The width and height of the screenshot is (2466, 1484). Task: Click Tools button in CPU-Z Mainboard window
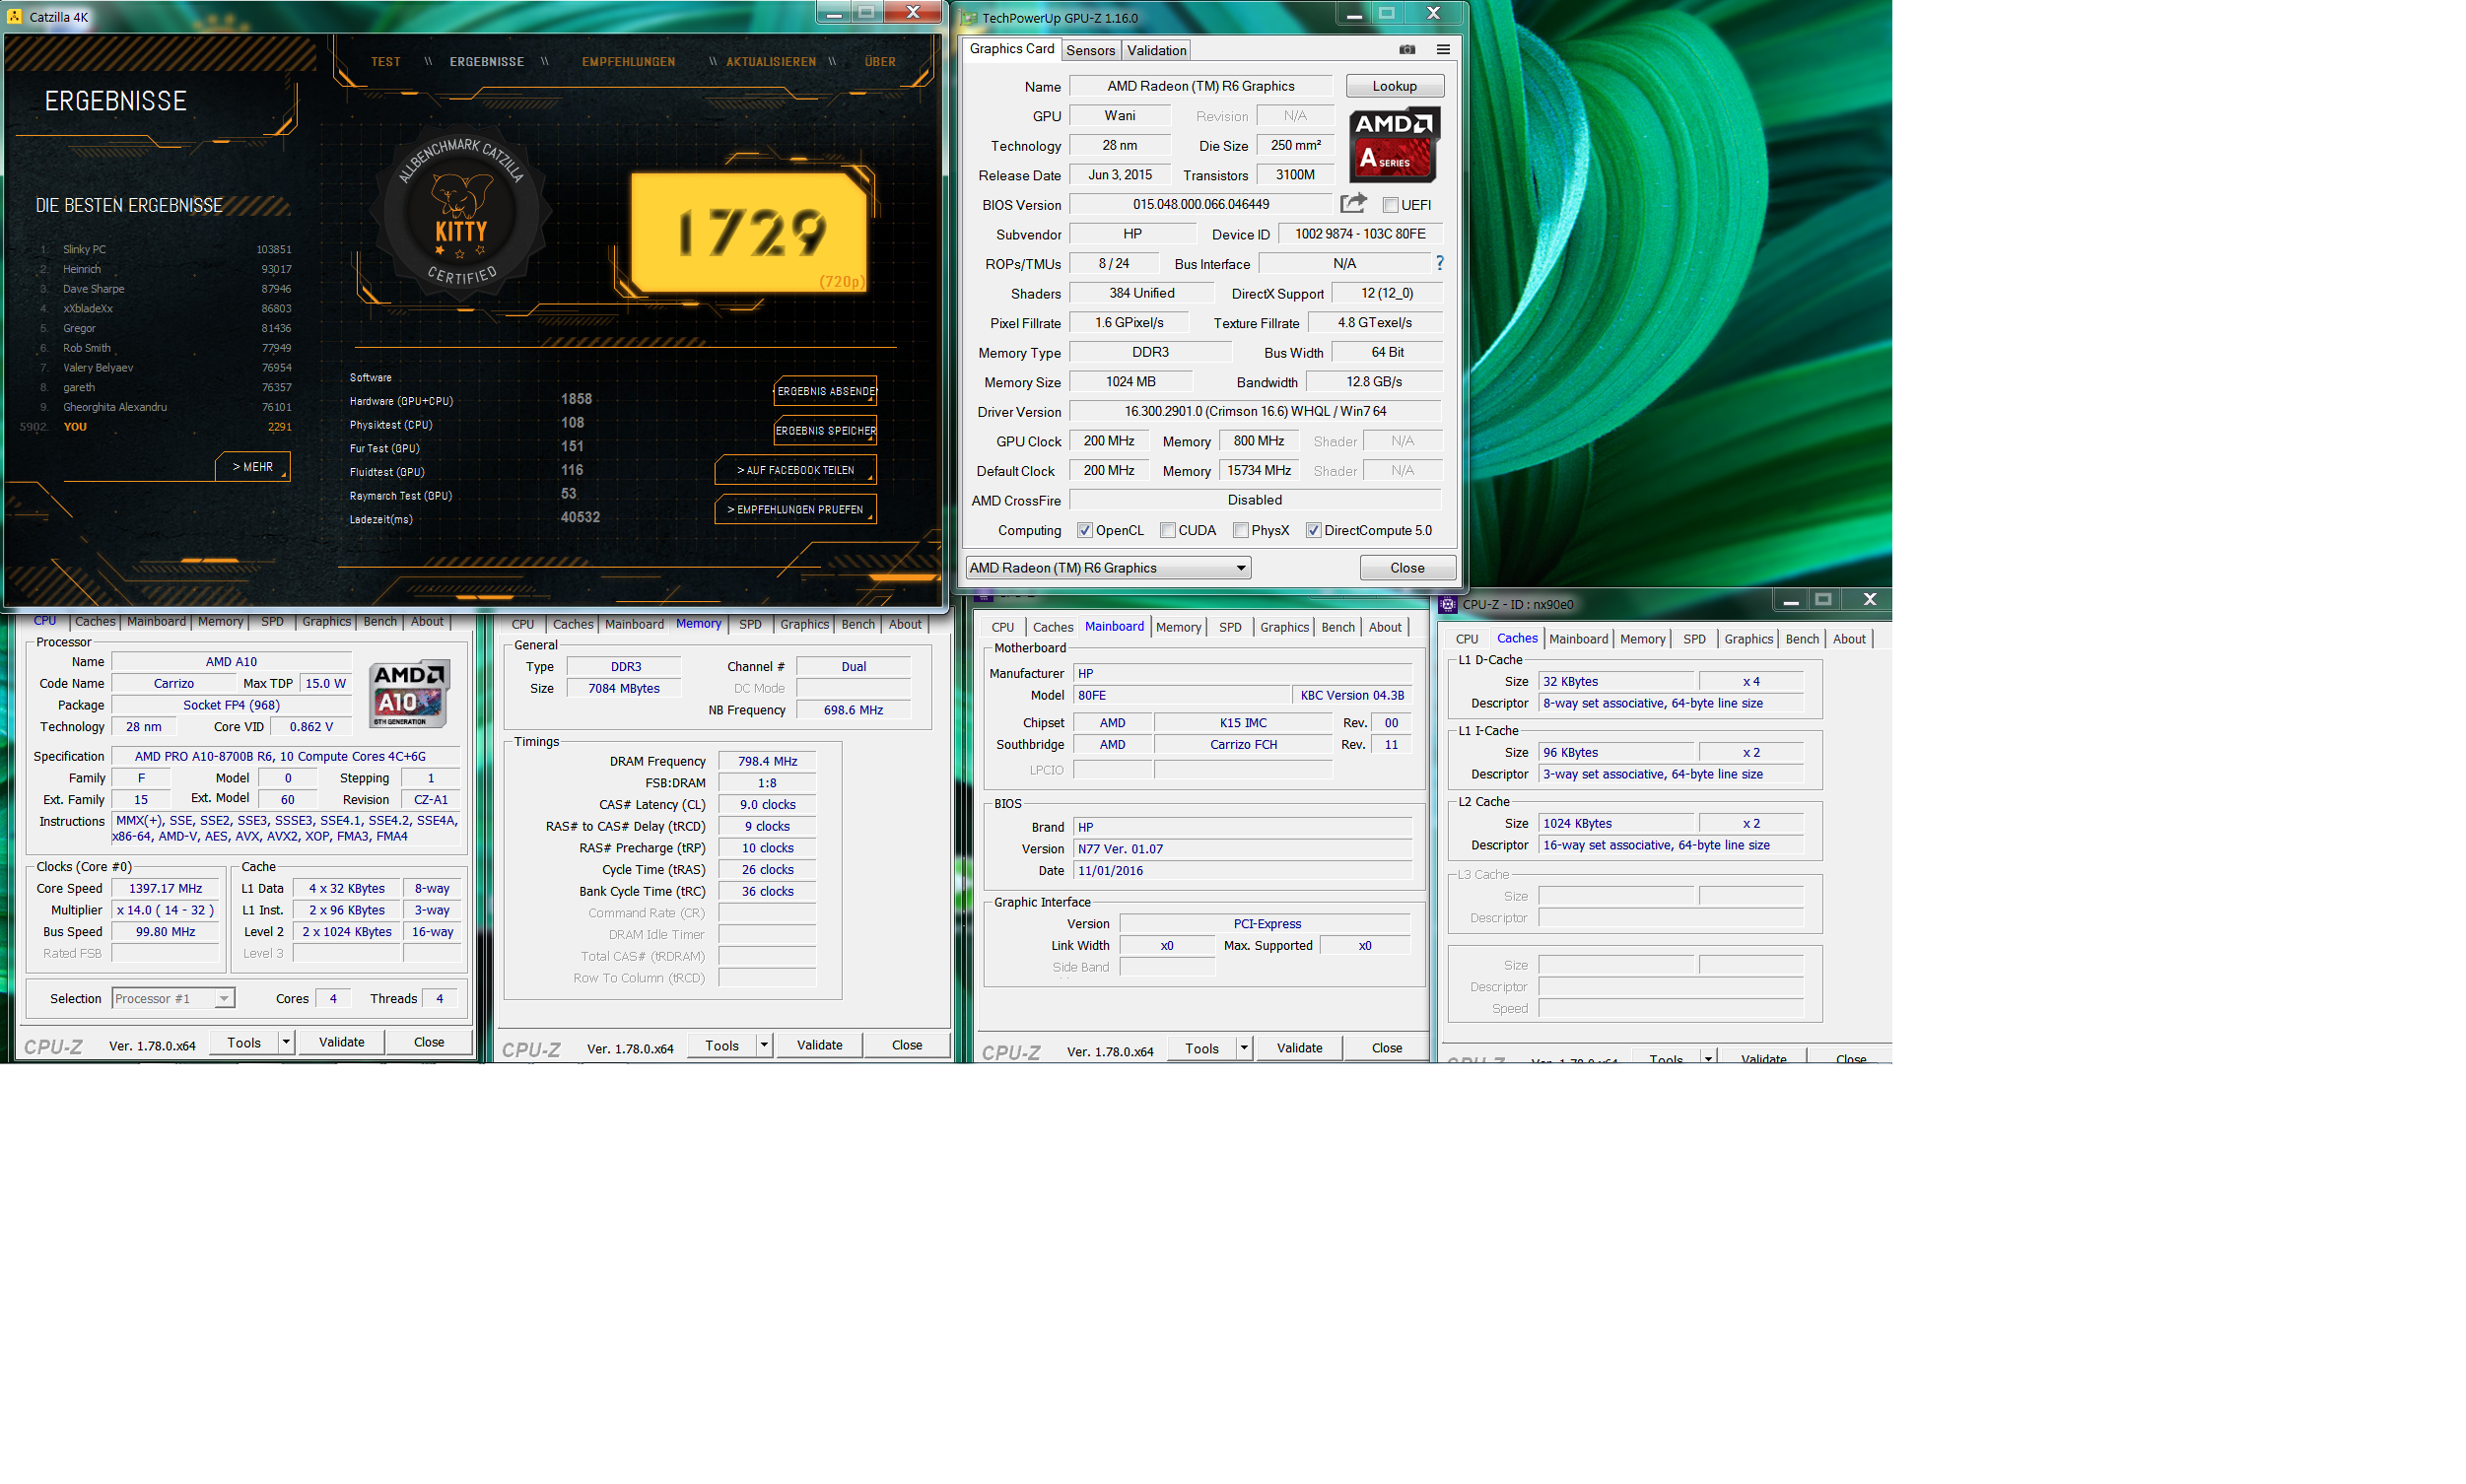pyautogui.click(x=1201, y=1048)
